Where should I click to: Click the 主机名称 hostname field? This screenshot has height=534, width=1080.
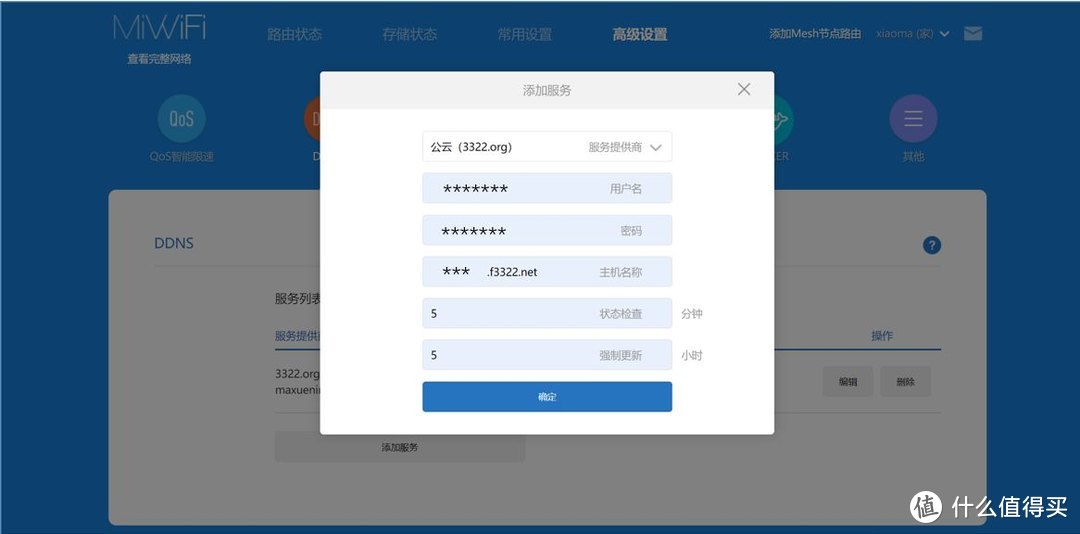pyautogui.click(x=547, y=271)
